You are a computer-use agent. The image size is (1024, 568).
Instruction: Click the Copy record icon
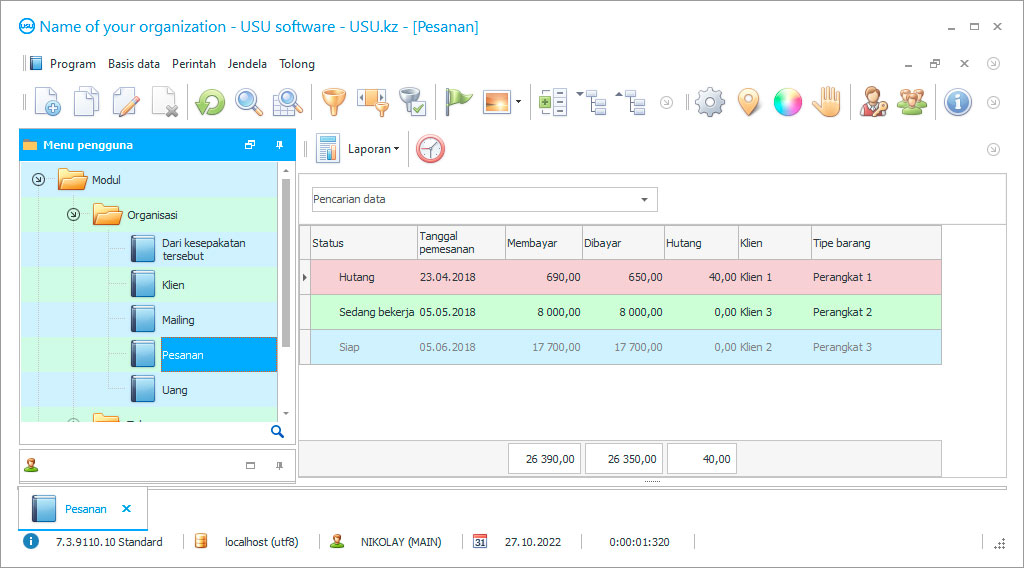tap(86, 102)
